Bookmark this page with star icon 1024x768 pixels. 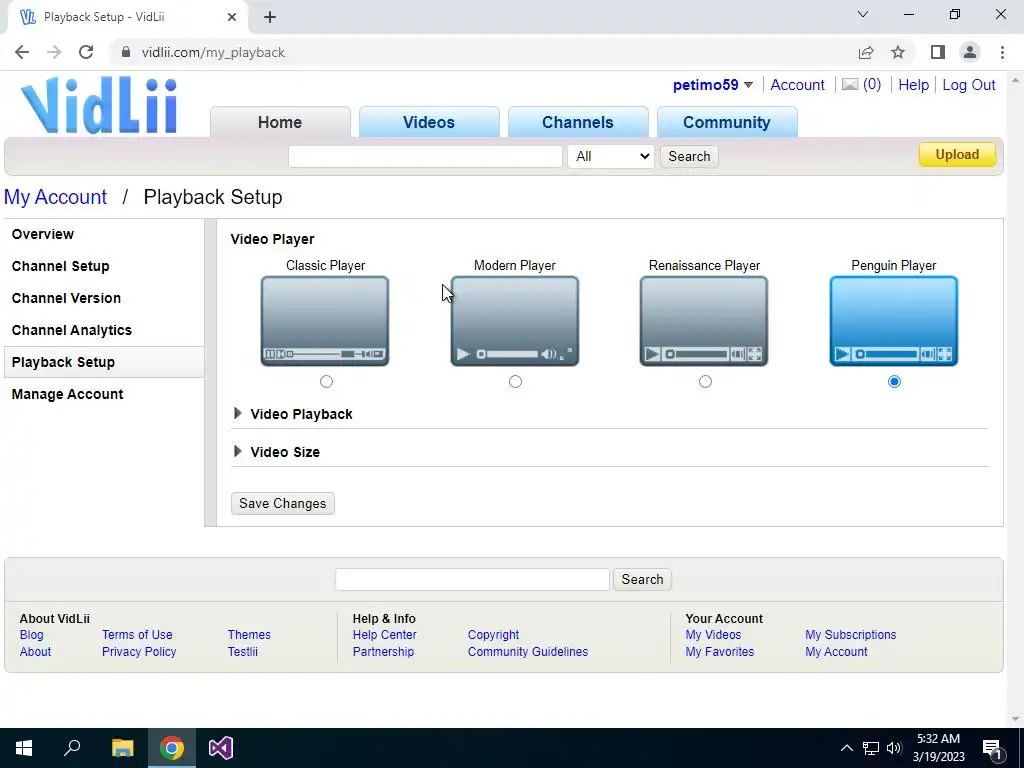(898, 52)
